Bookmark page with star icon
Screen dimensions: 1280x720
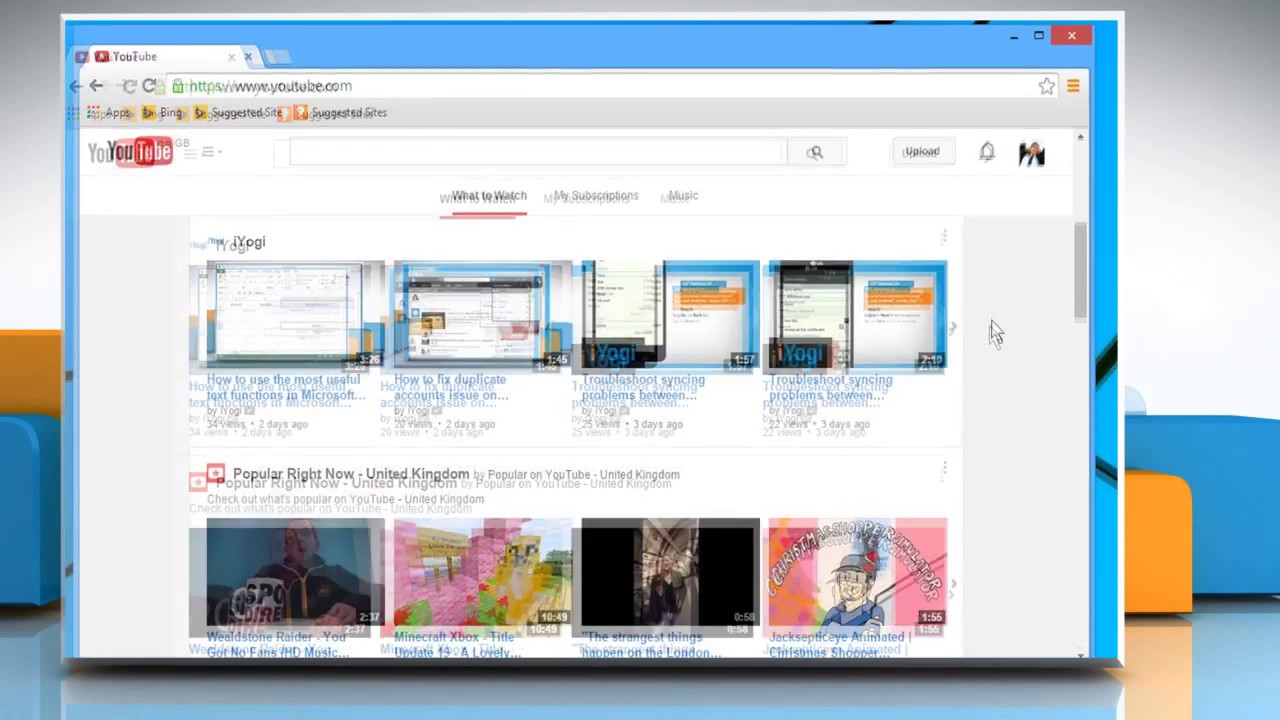1046,86
